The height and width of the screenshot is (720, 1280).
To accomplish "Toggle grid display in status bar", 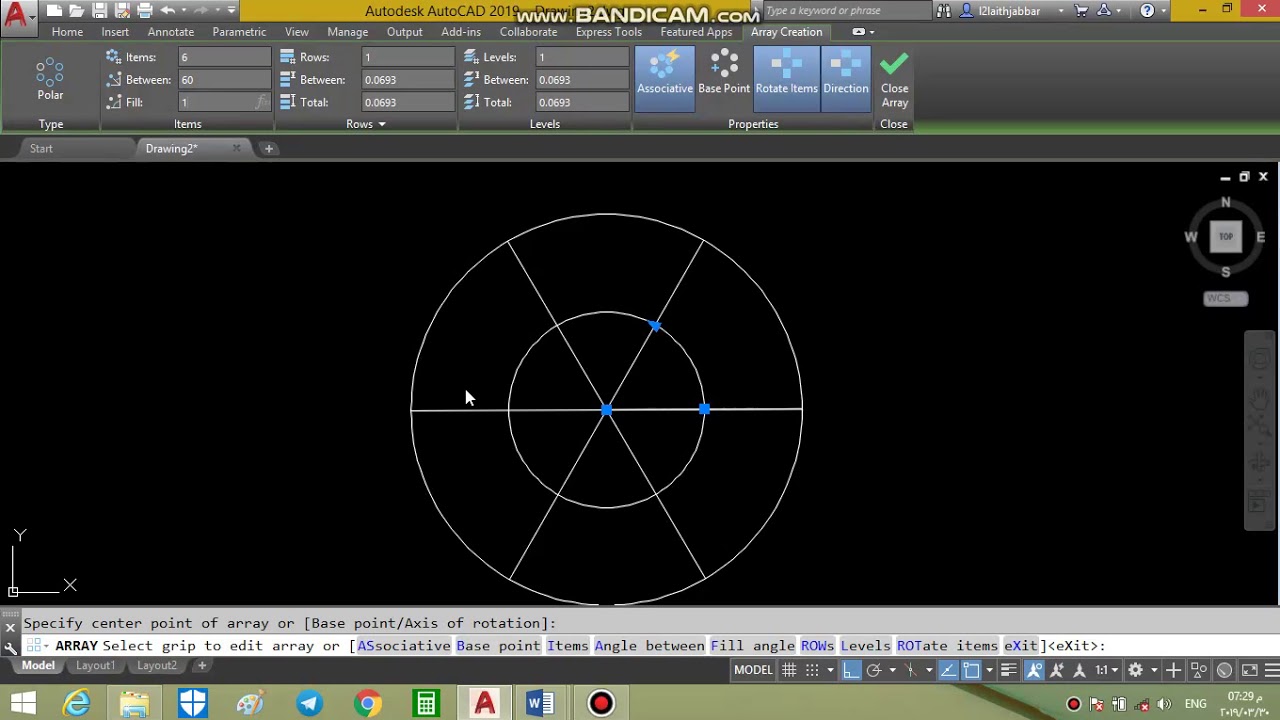I will coord(789,670).
